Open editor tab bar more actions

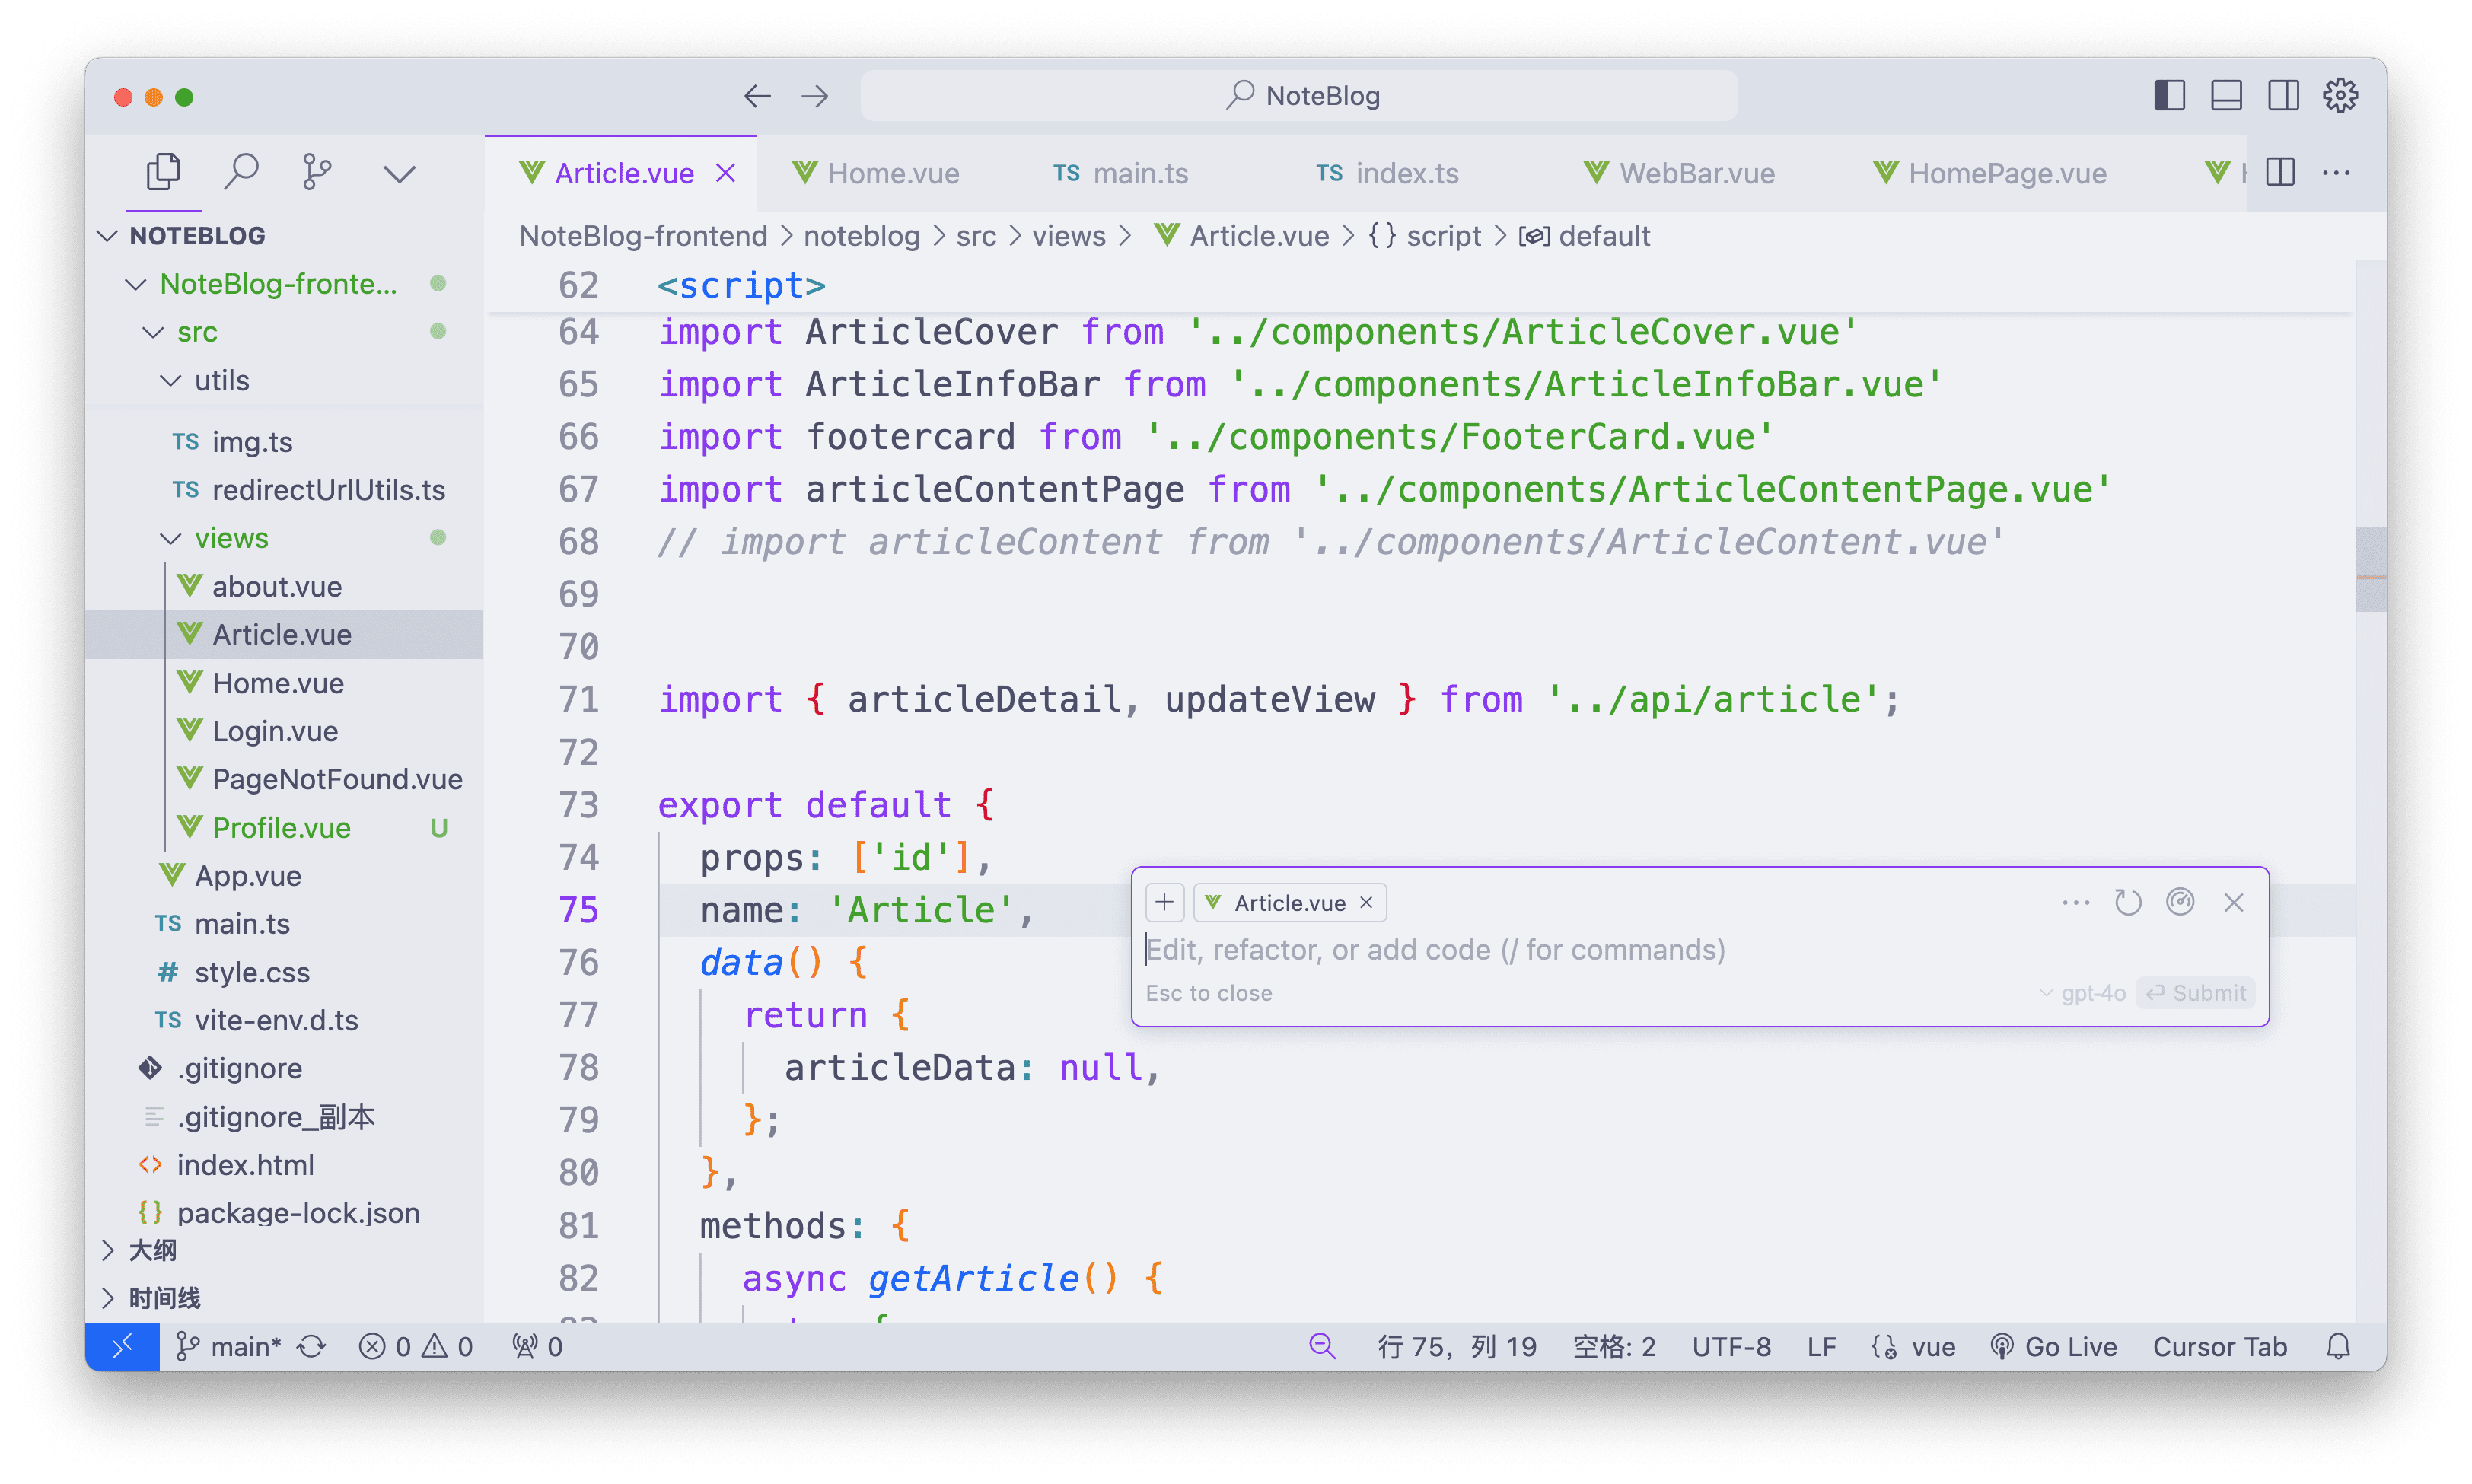pyautogui.click(x=2336, y=172)
